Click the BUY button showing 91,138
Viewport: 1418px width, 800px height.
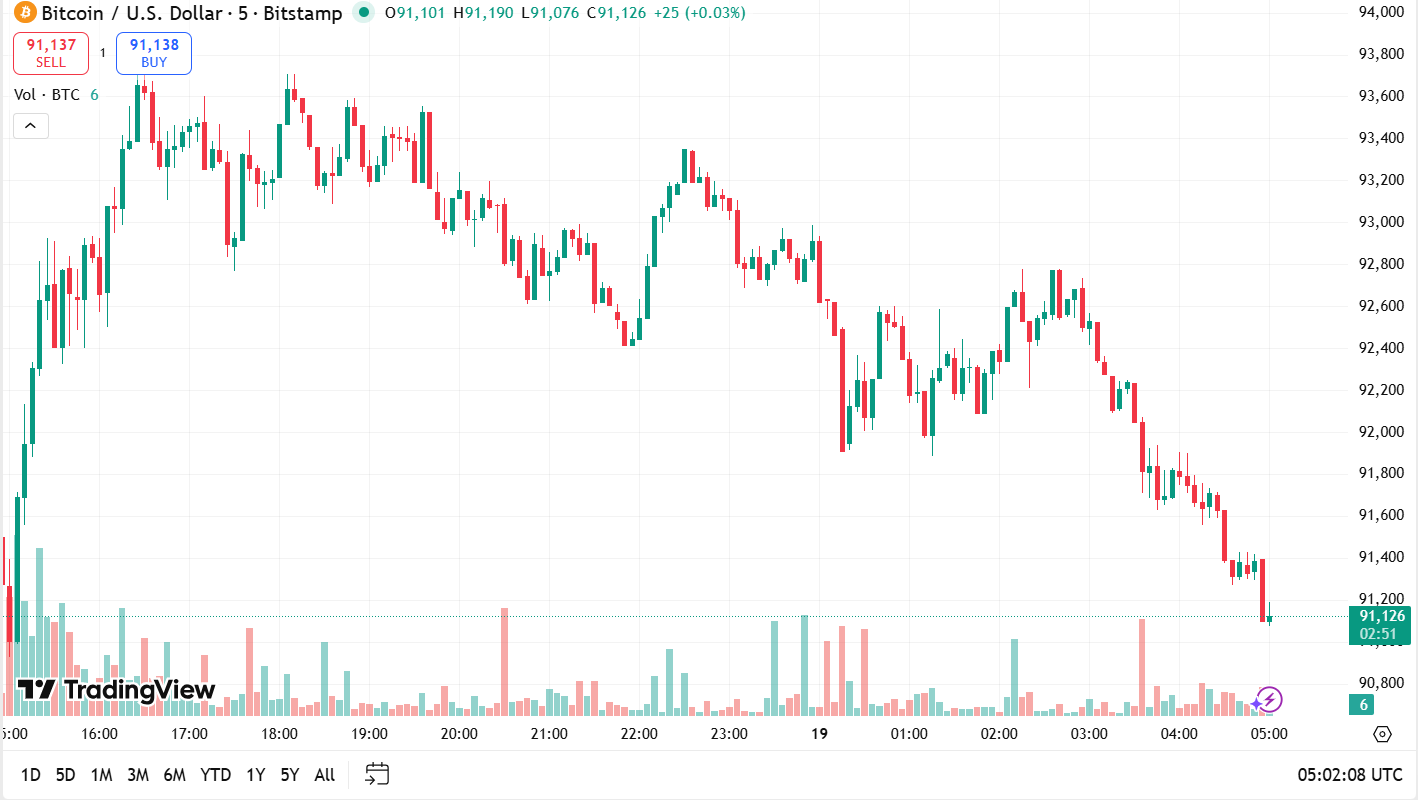[x=153, y=53]
